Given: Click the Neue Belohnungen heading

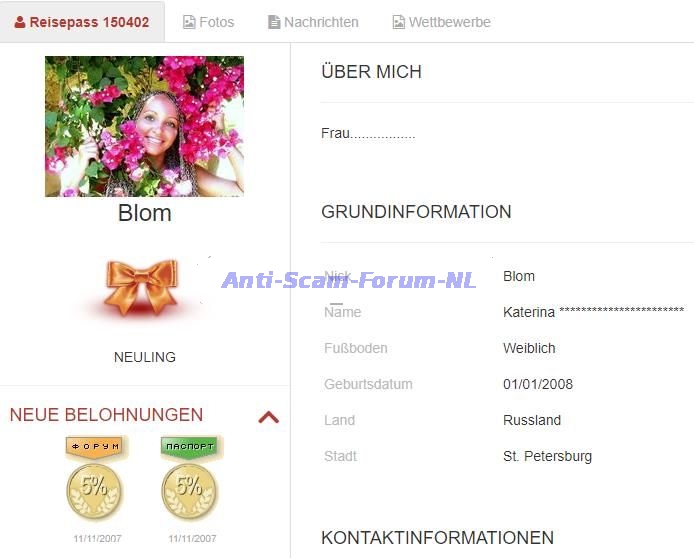Looking at the screenshot, I should [x=106, y=415].
